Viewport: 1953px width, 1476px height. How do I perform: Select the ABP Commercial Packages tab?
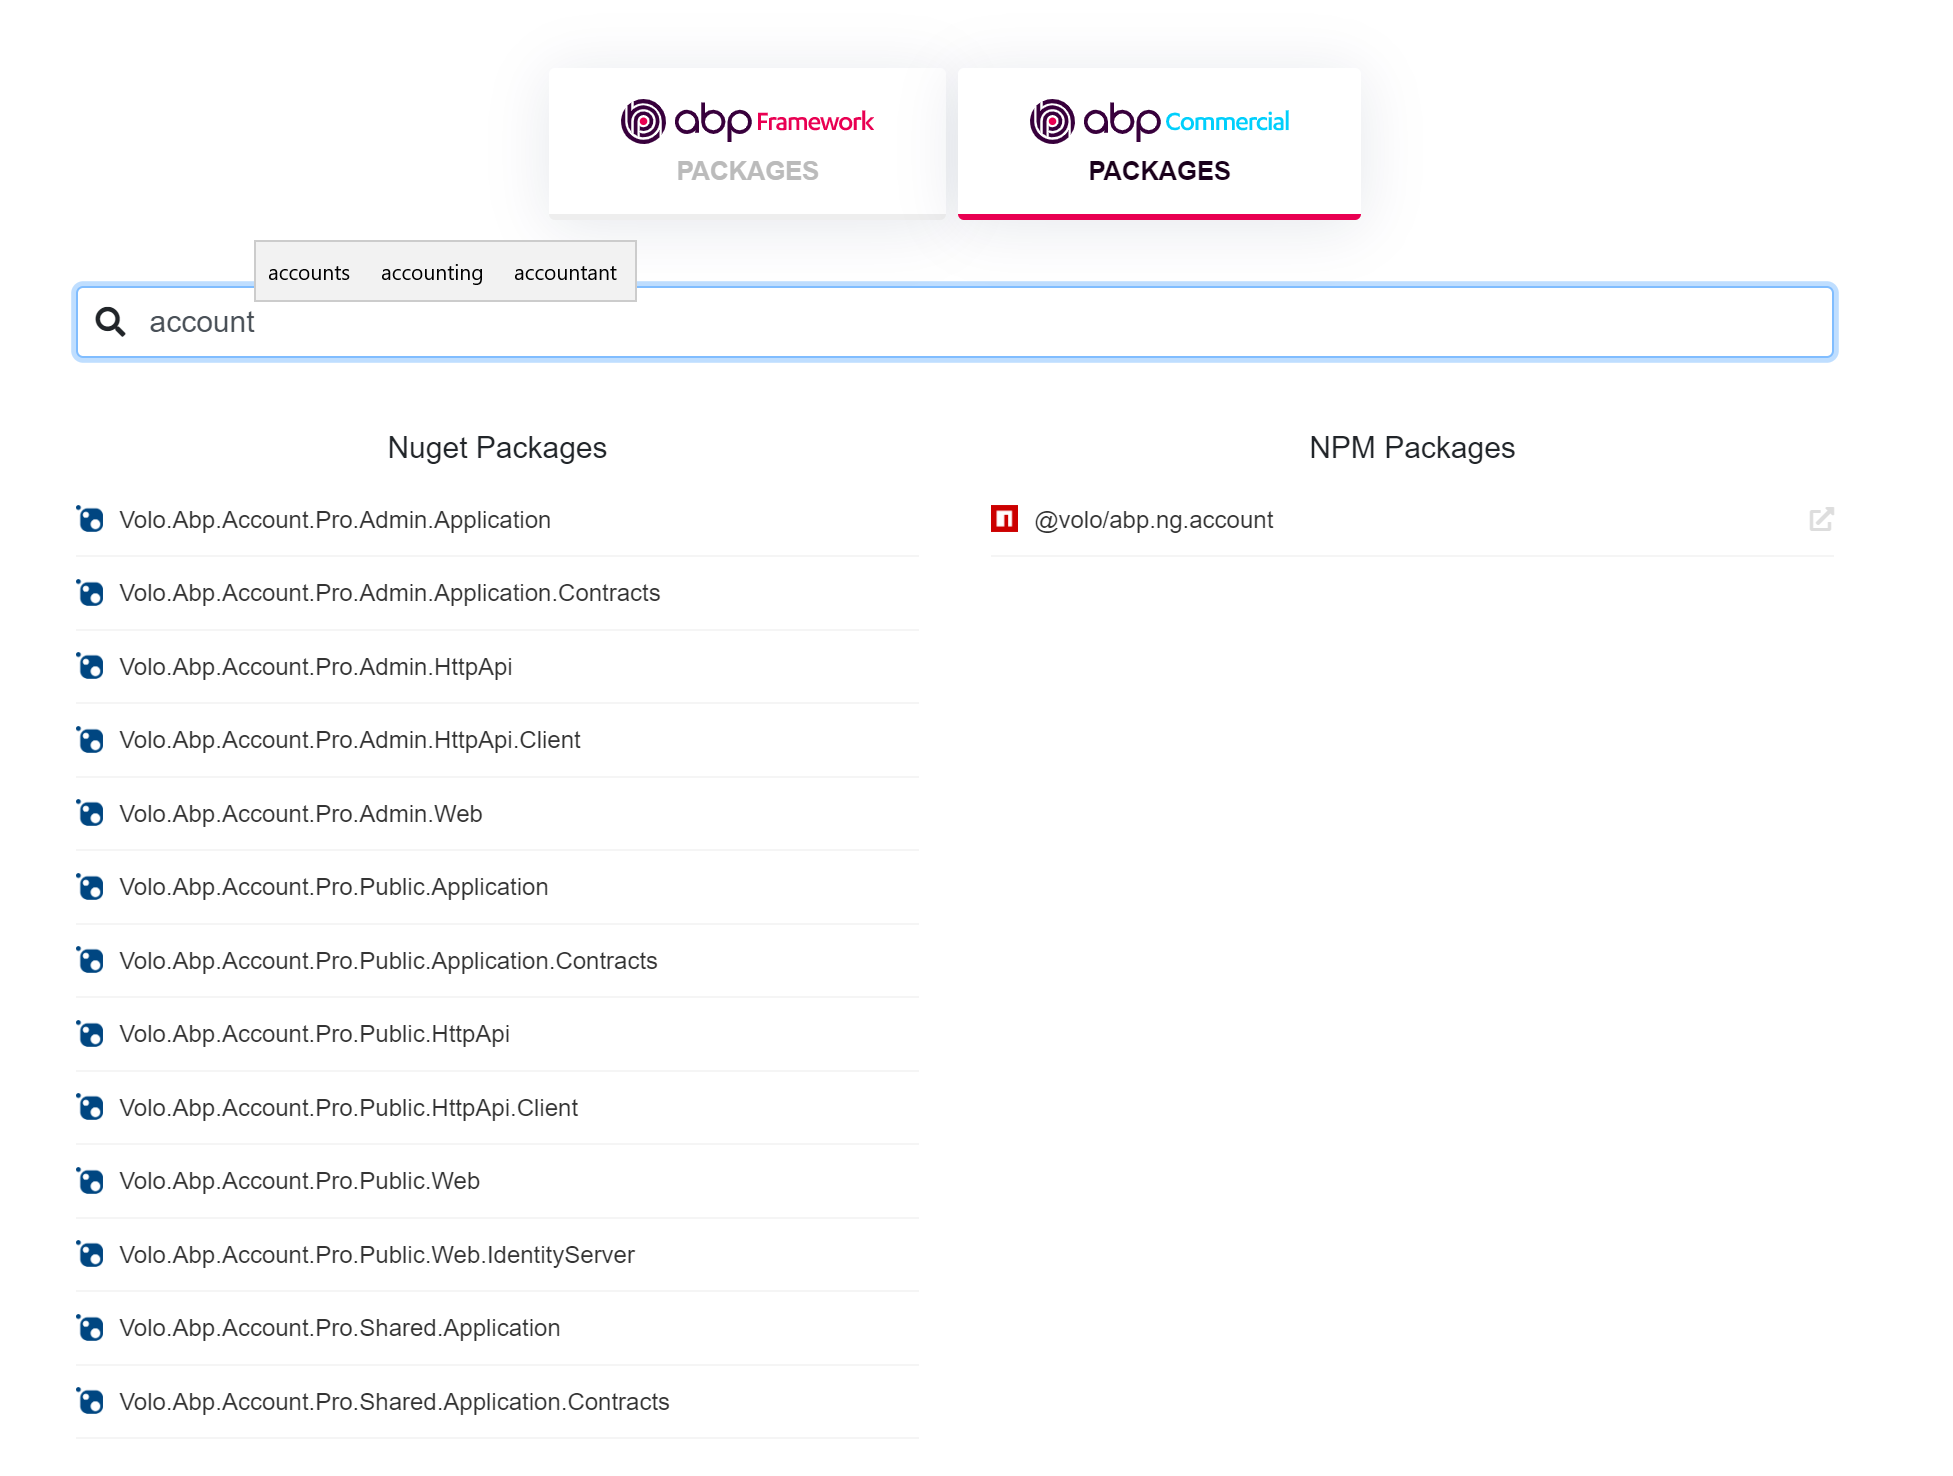click(x=1159, y=142)
